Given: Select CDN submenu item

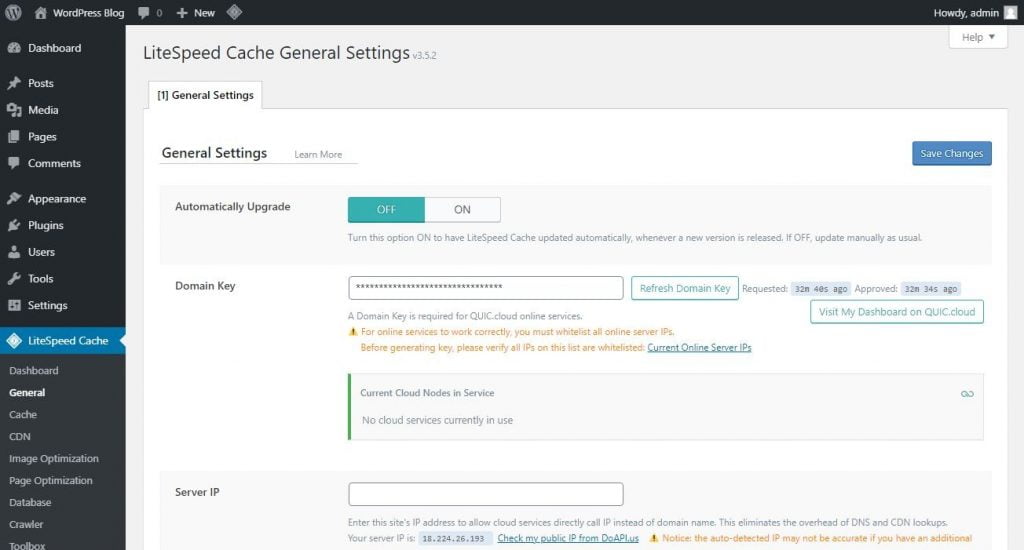Looking at the screenshot, I should click(20, 436).
